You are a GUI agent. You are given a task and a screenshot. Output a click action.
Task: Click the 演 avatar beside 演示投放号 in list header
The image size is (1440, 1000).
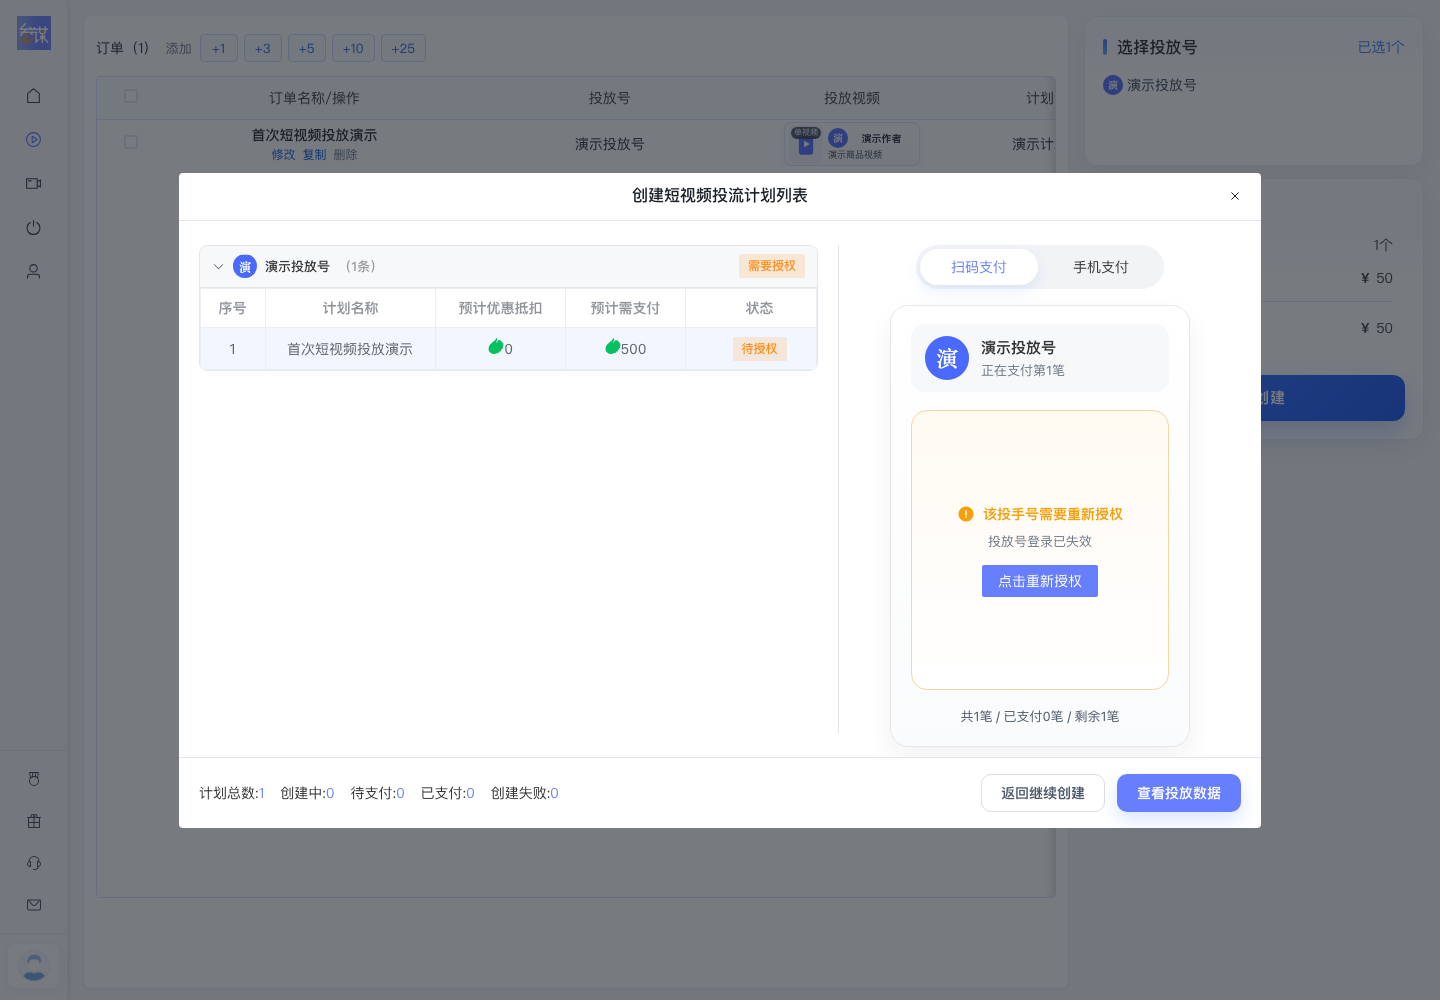point(245,267)
